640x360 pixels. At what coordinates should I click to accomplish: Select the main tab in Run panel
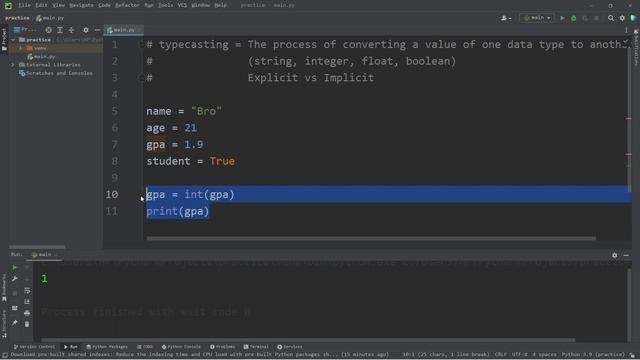click(44, 255)
